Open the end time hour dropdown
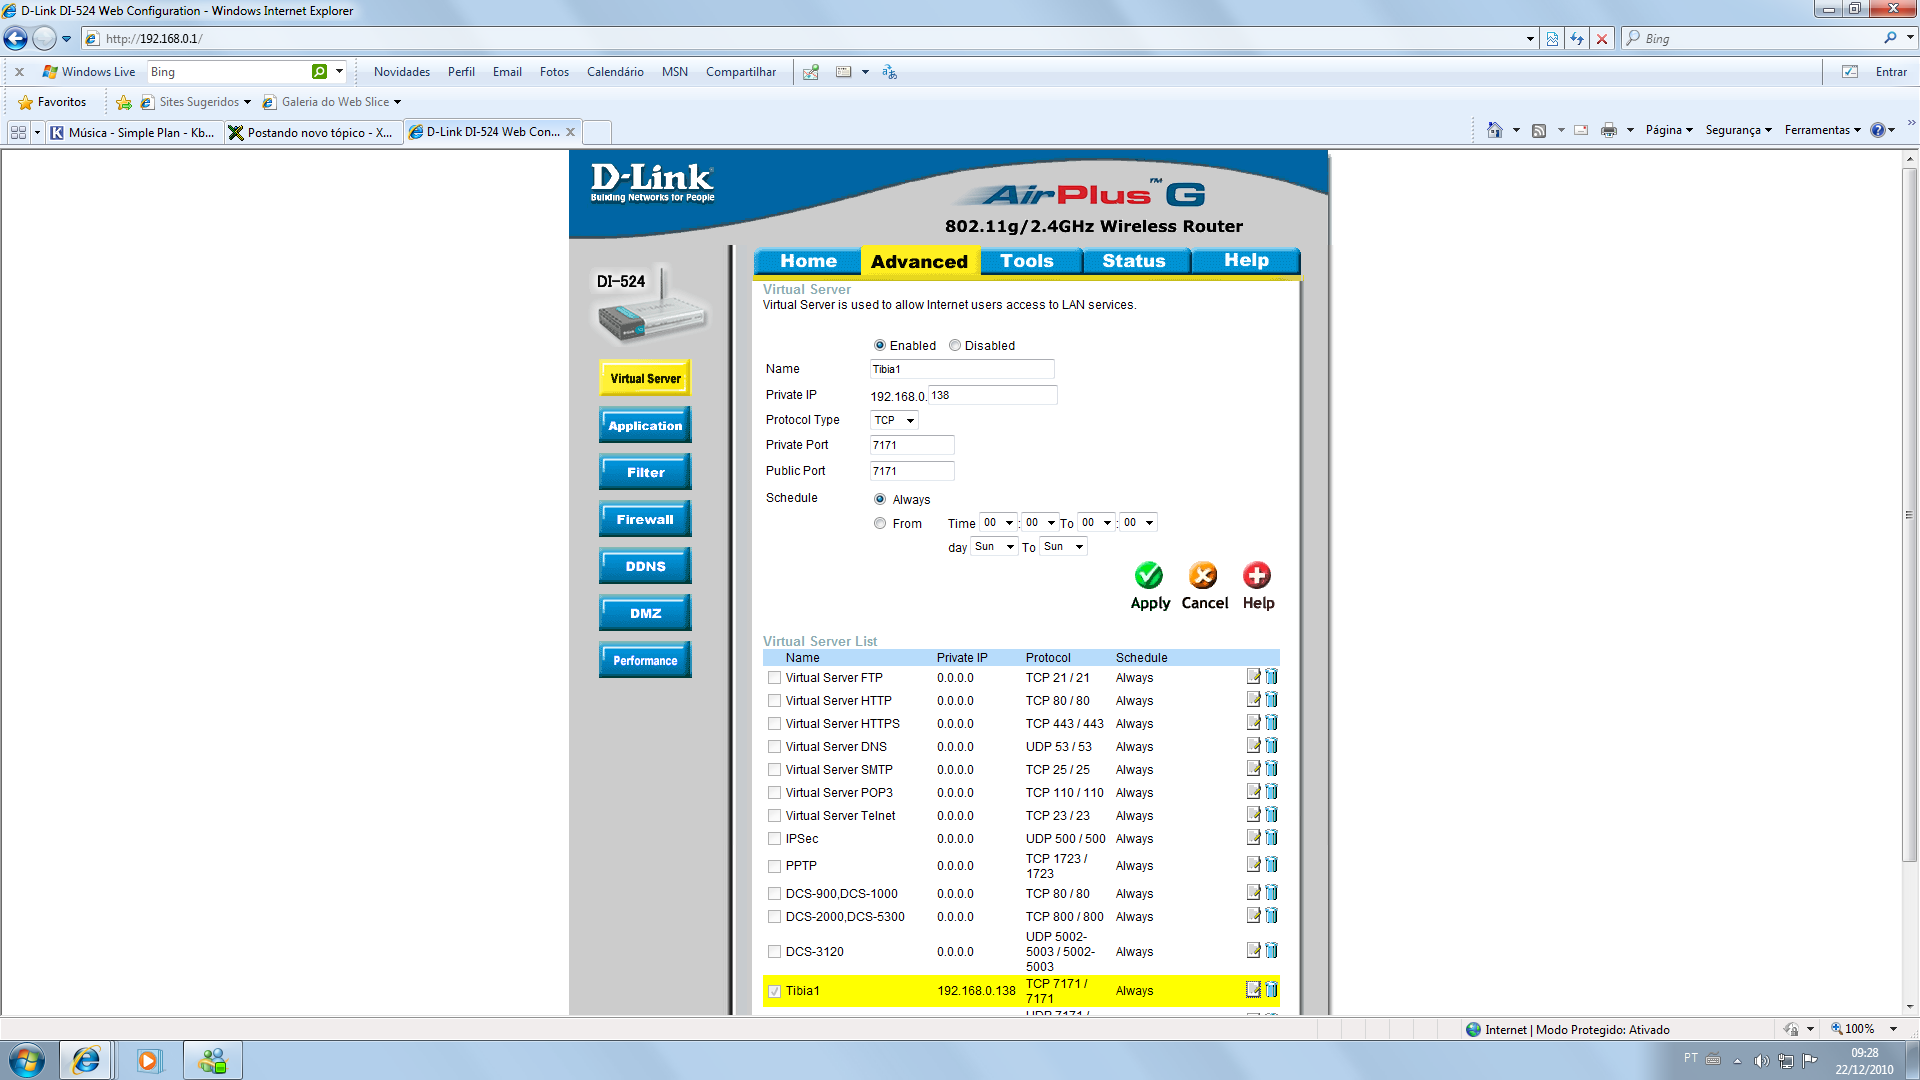Screen dimensions: 1920x1080 1096,522
